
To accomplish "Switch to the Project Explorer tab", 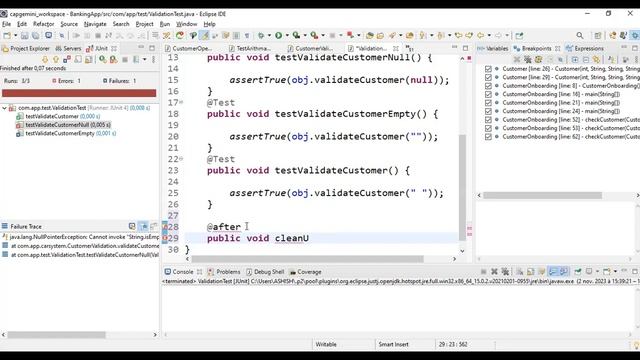I will pyautogui.click(x=25, y=49).
